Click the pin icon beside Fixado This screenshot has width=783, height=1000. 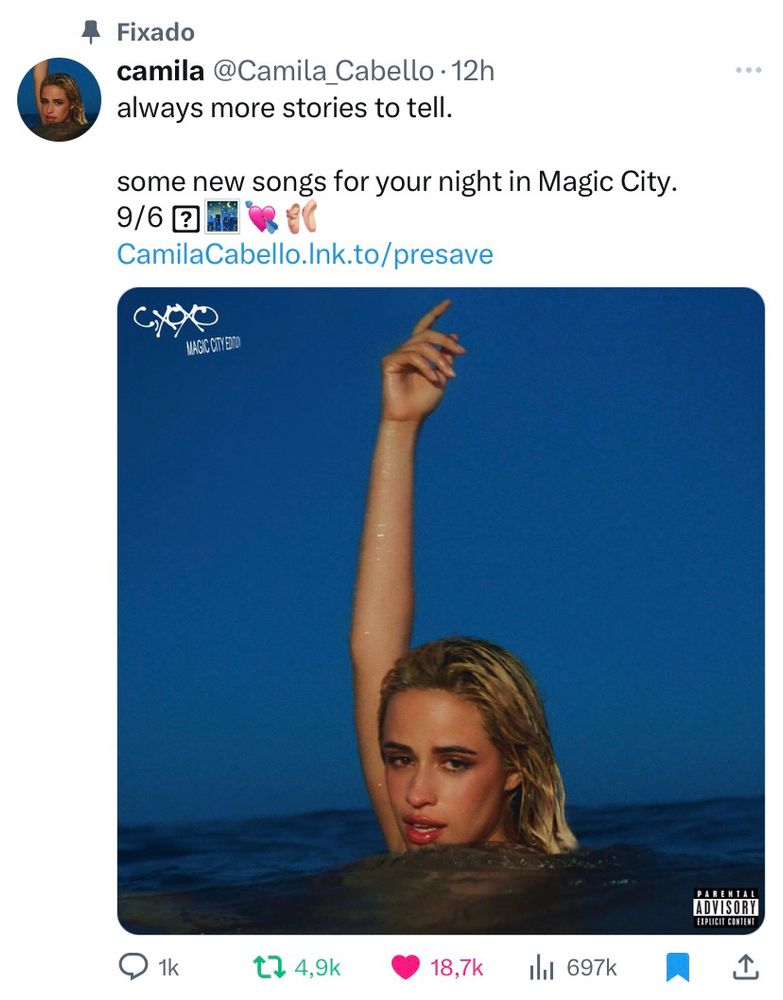[91, 32]
